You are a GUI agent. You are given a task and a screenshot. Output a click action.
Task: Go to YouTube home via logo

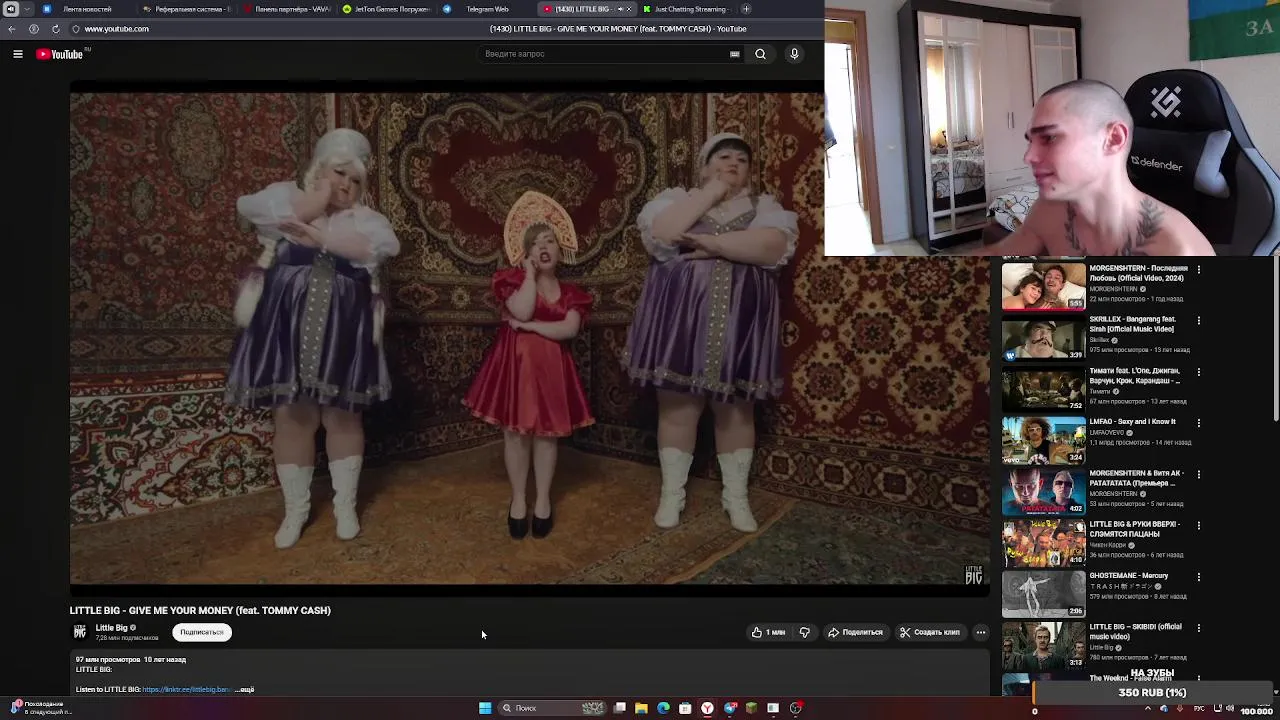(x=60, y=54)
